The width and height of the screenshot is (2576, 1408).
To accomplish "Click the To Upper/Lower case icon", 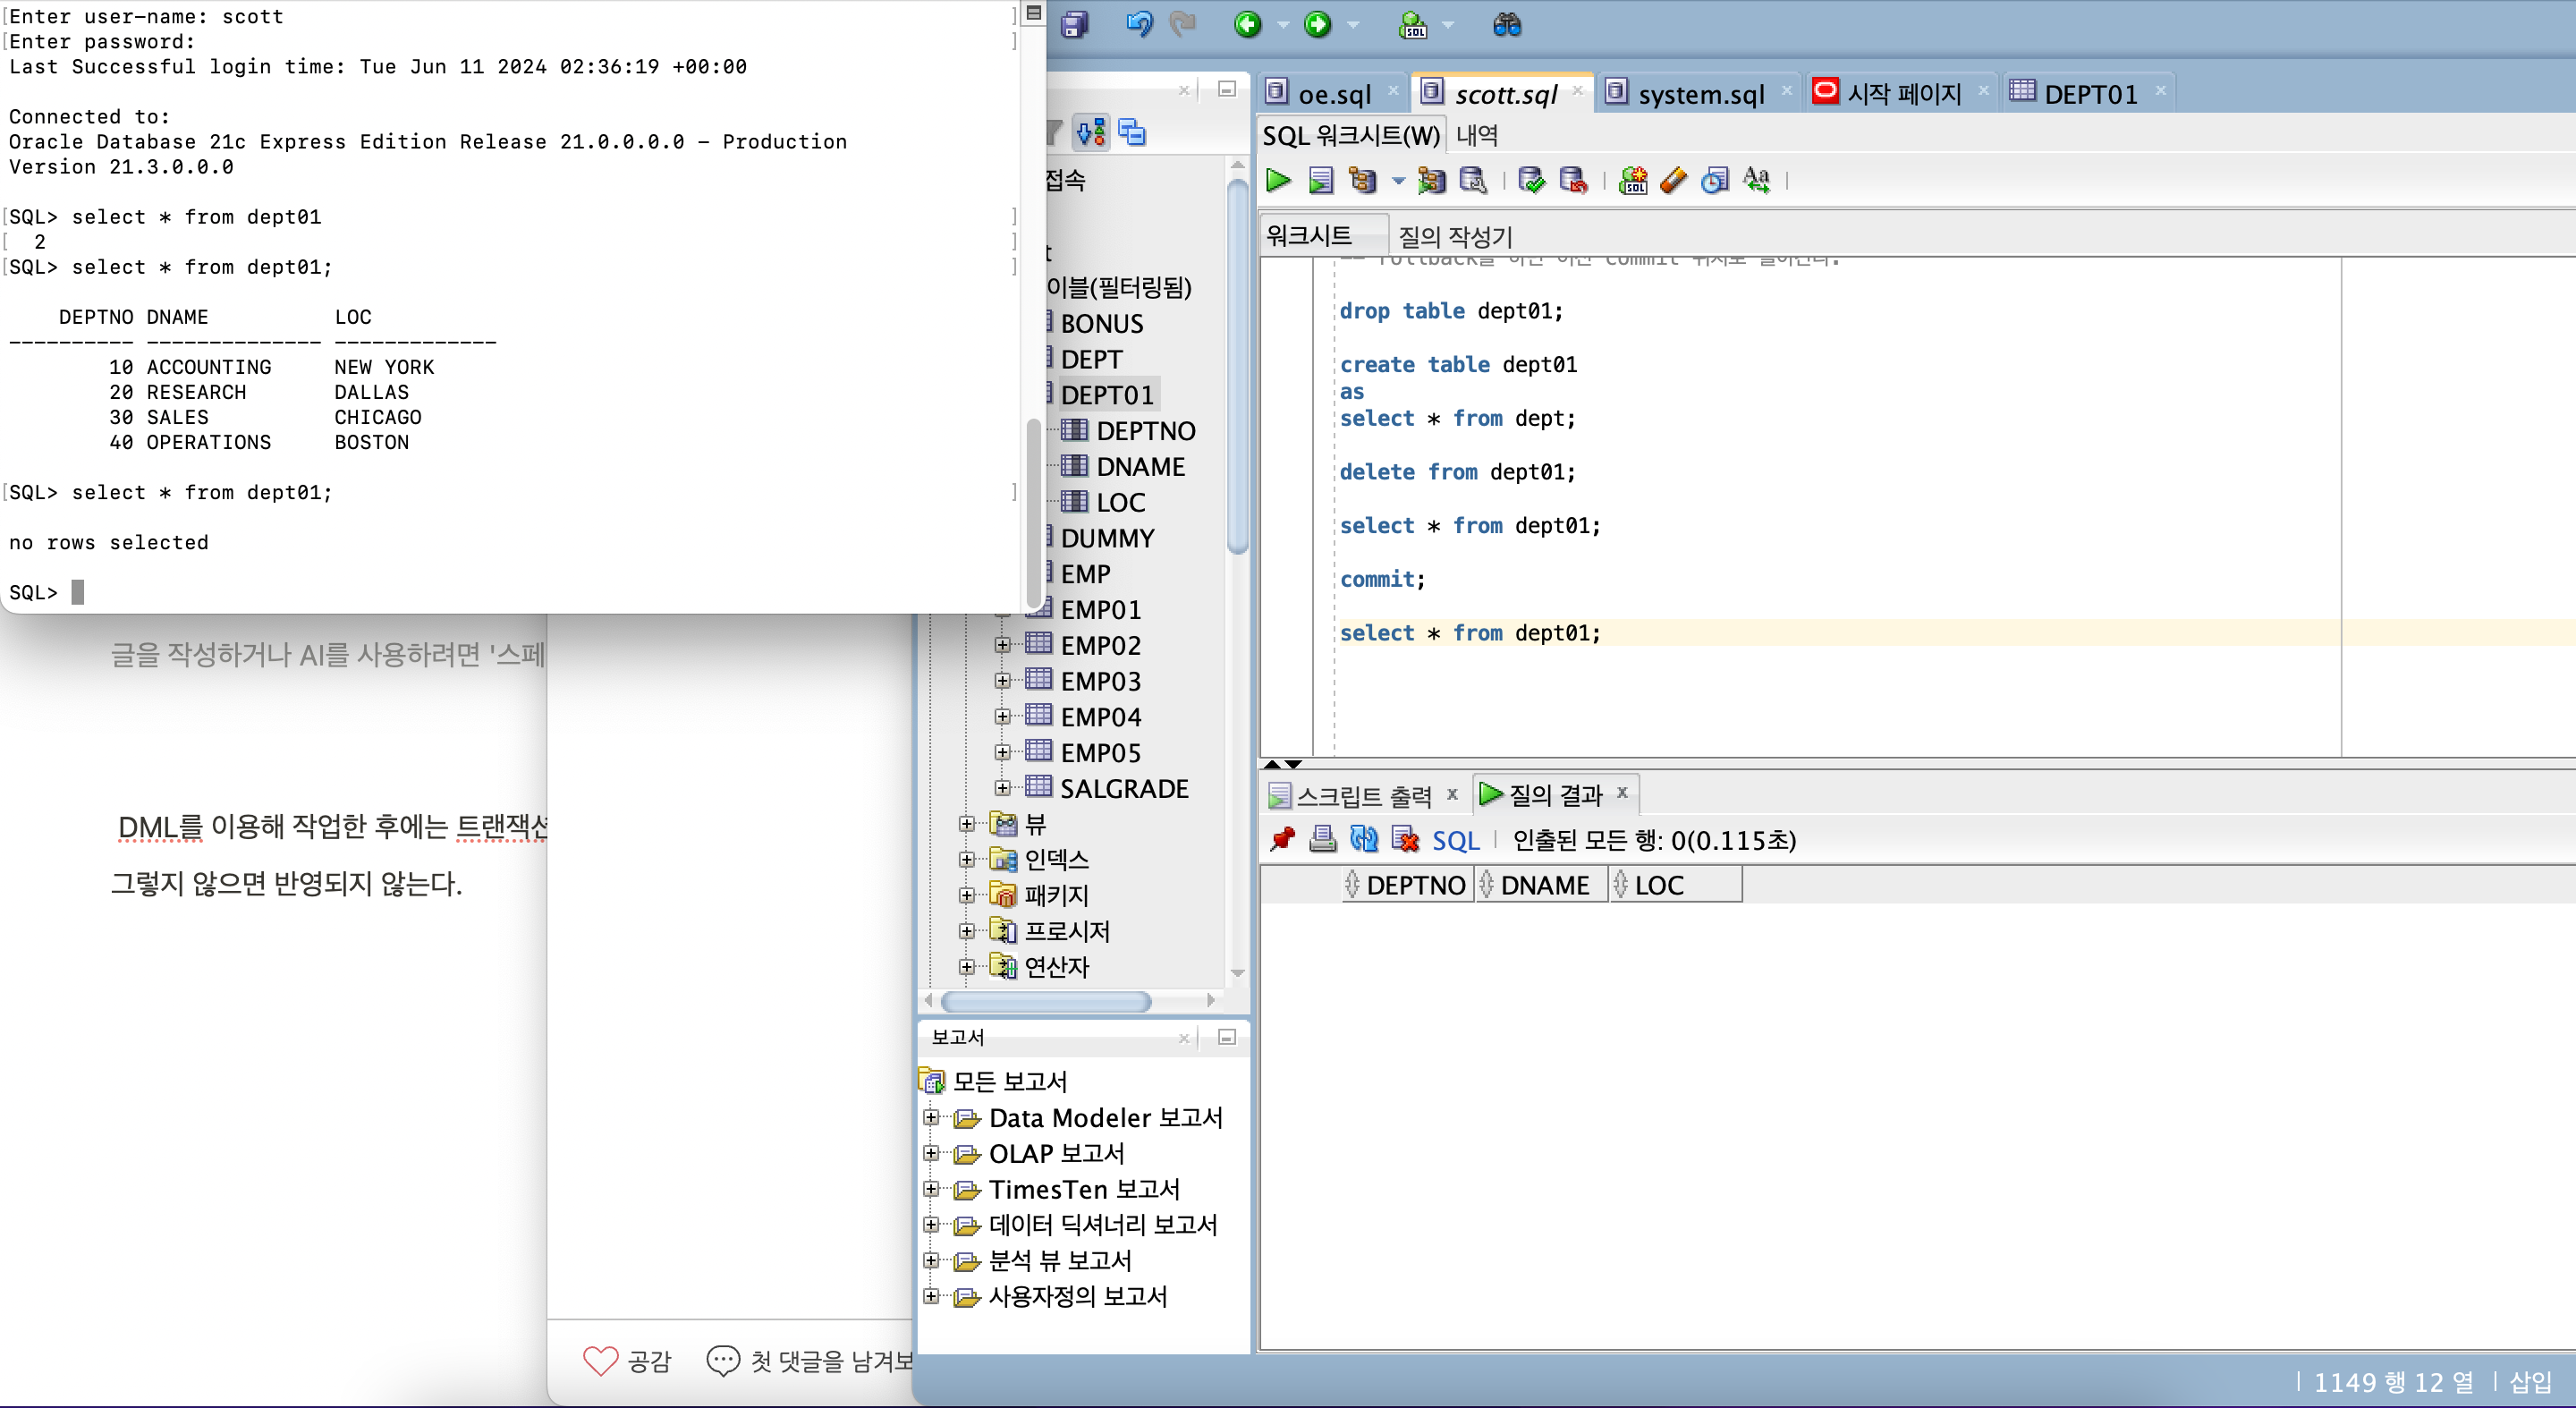I will [x=1756, y=181].
